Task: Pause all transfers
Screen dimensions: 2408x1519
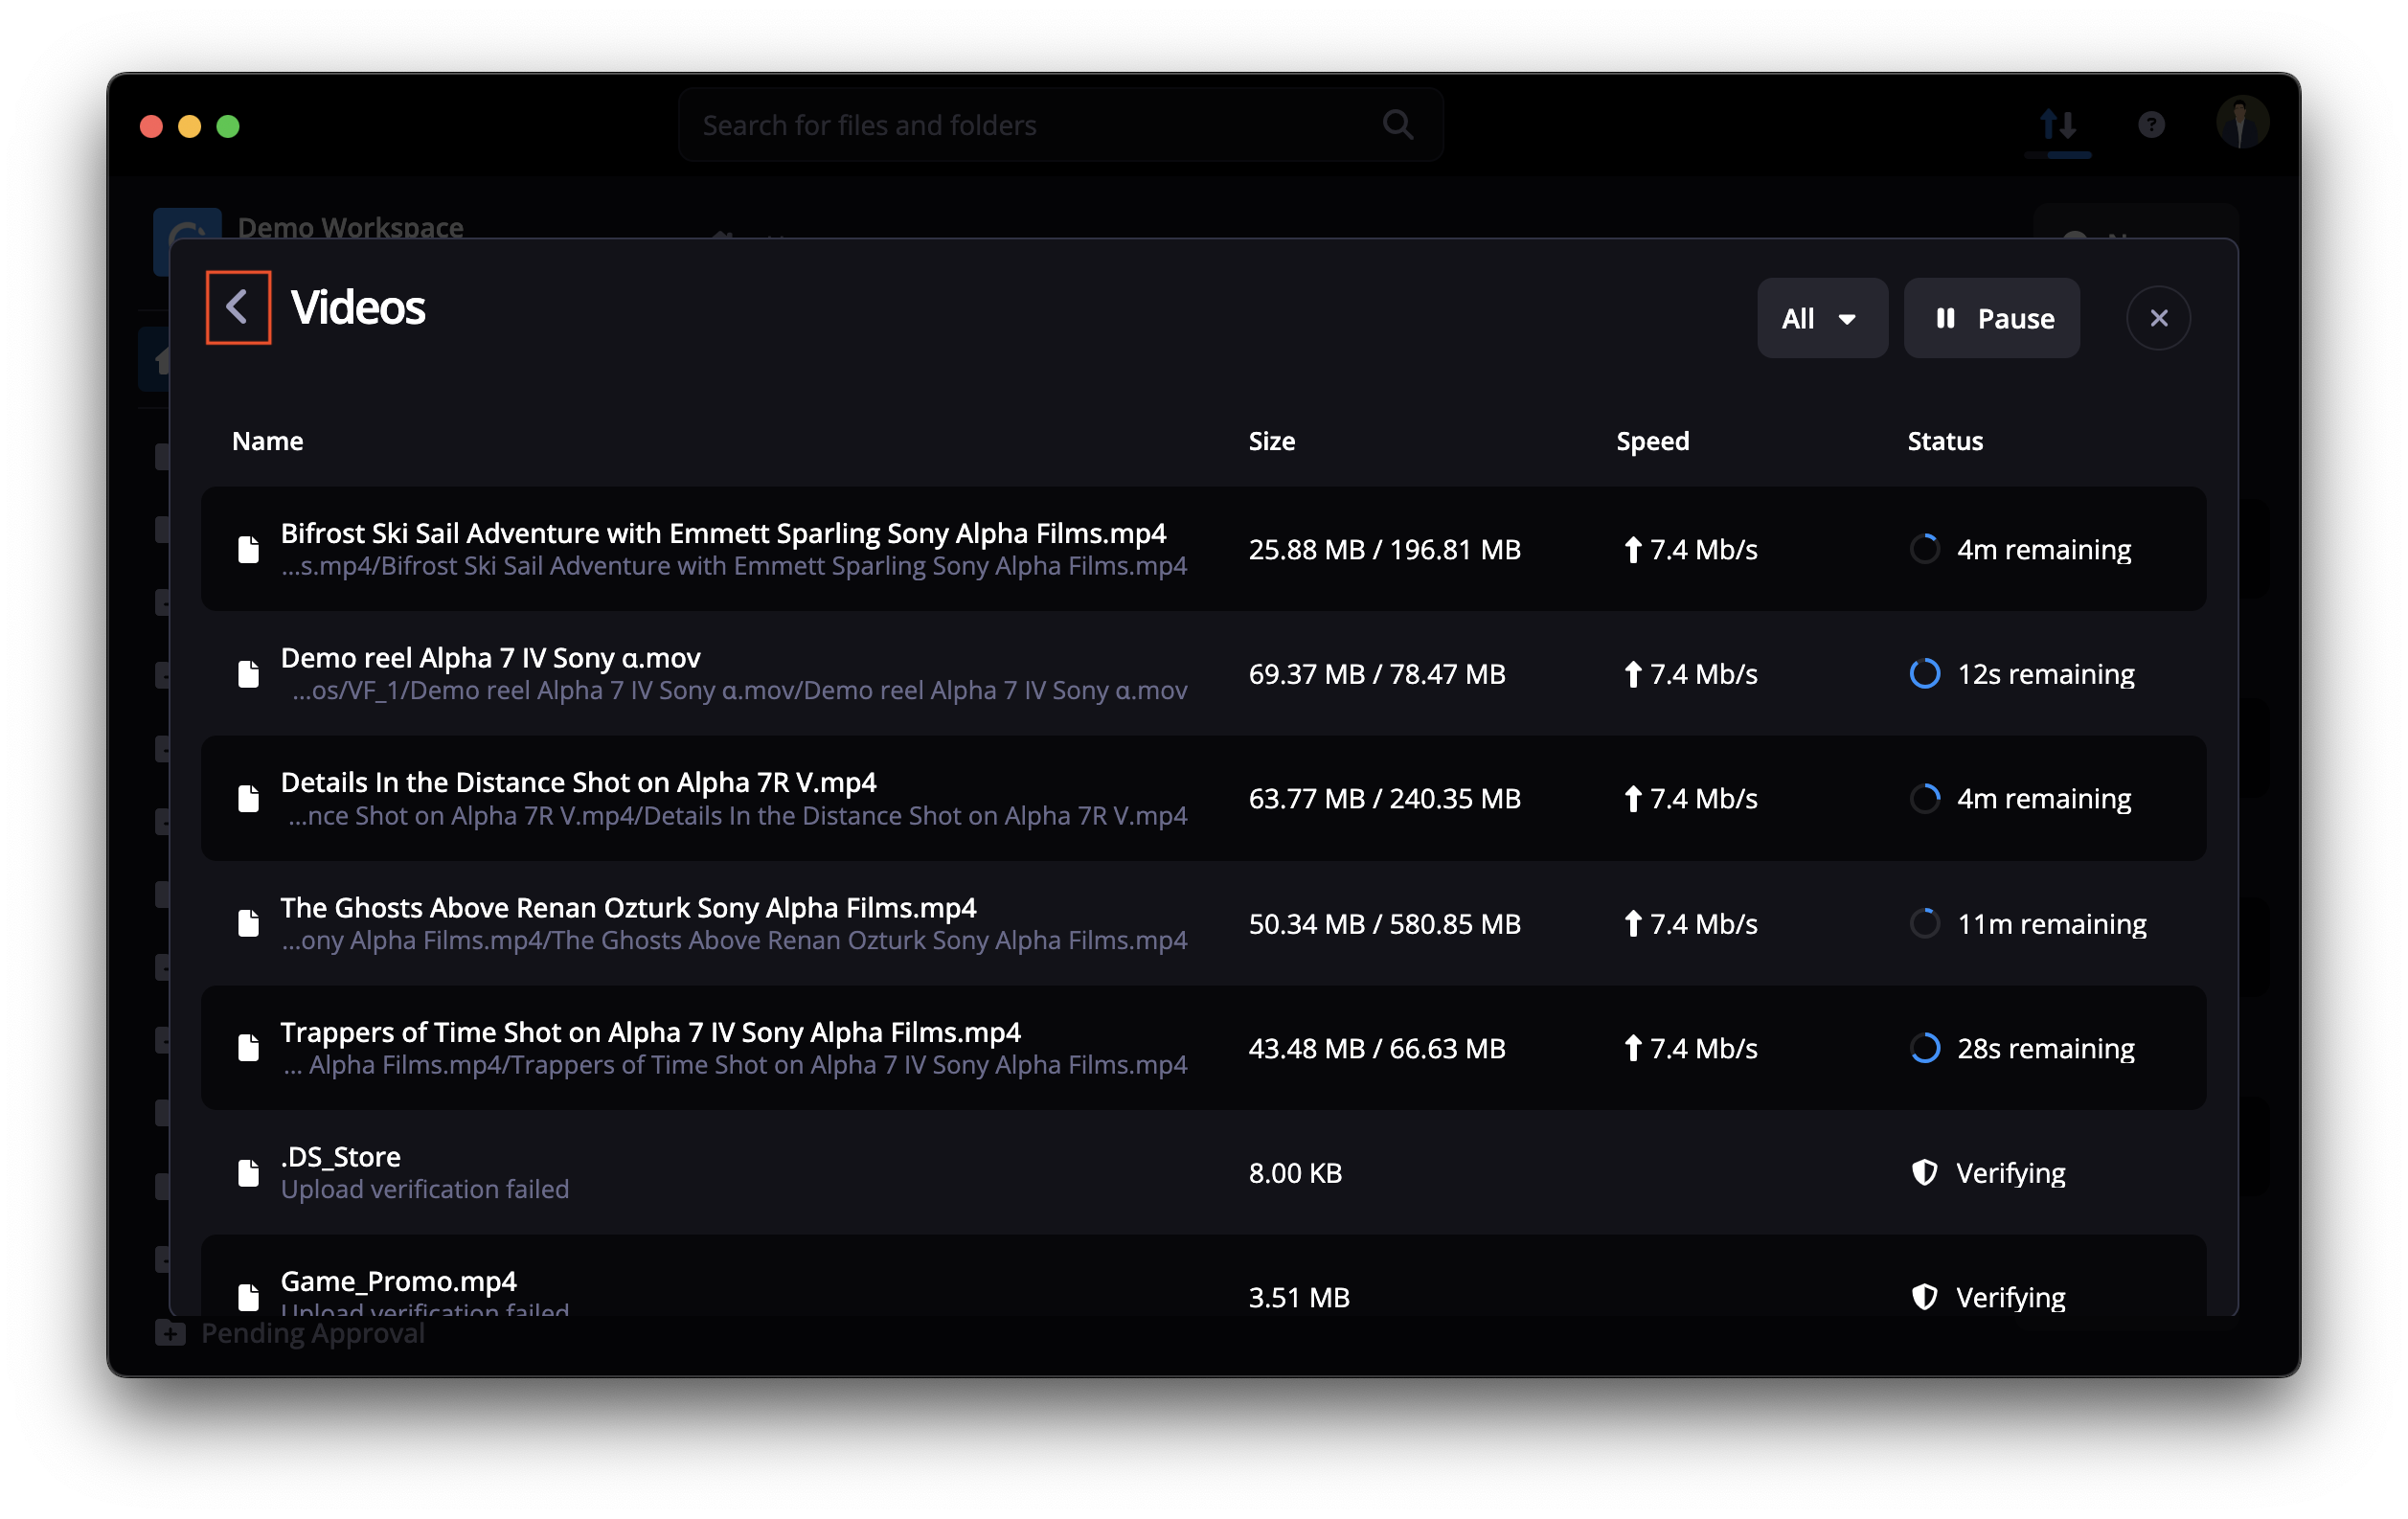Action: [x=1991, y=318]
